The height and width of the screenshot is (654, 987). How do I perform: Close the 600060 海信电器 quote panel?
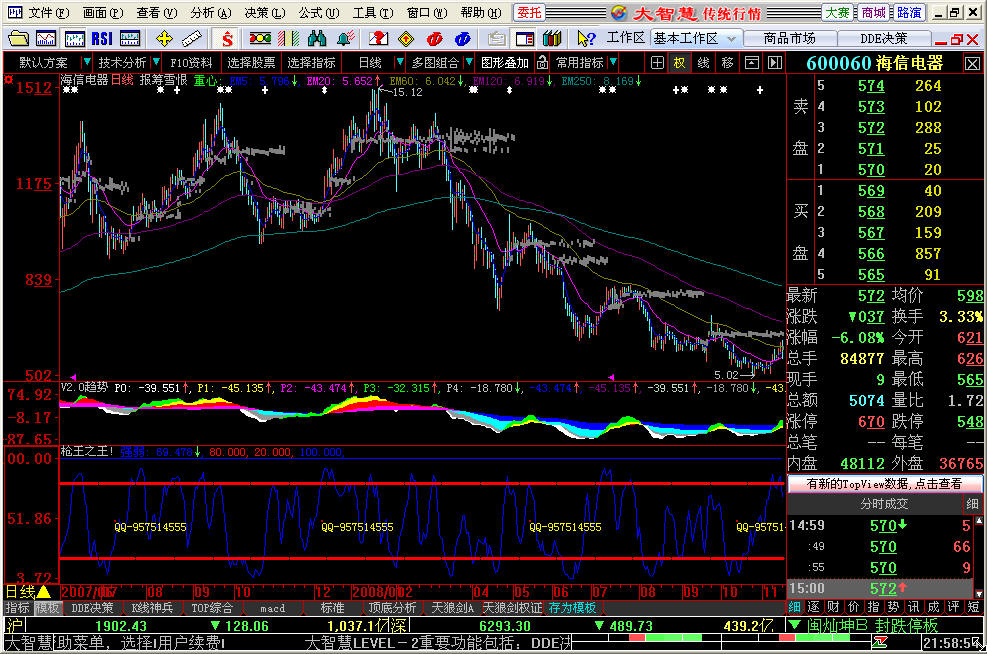[x=972, y=64]
